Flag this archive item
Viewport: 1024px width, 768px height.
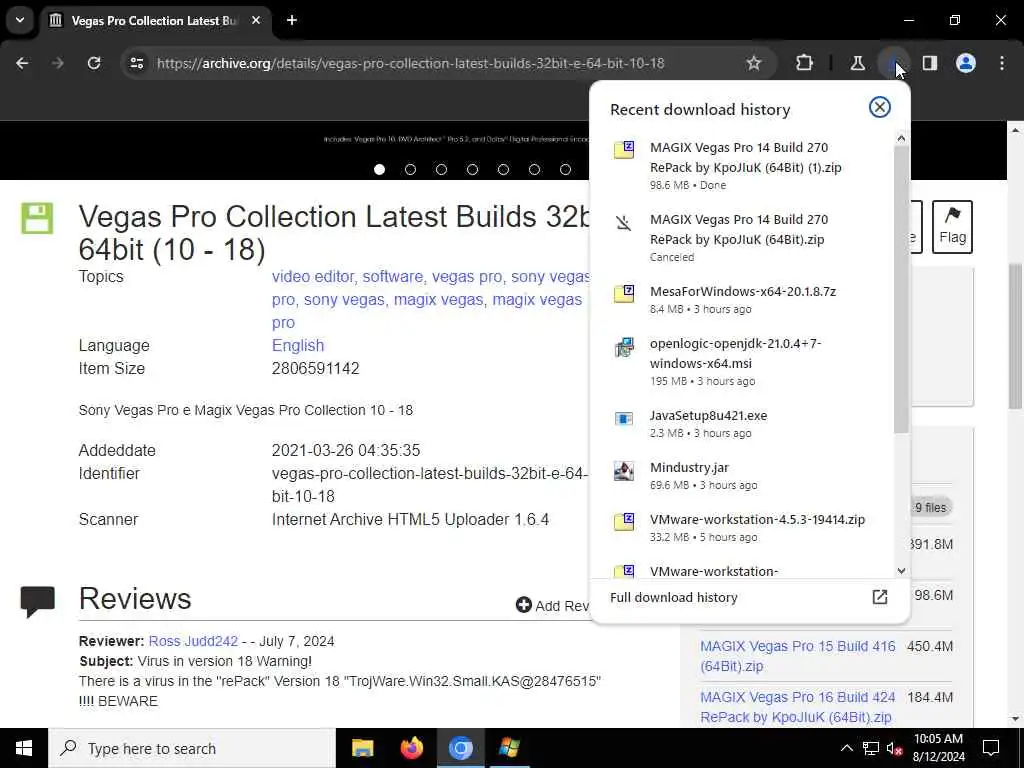(x=952, y=227)
